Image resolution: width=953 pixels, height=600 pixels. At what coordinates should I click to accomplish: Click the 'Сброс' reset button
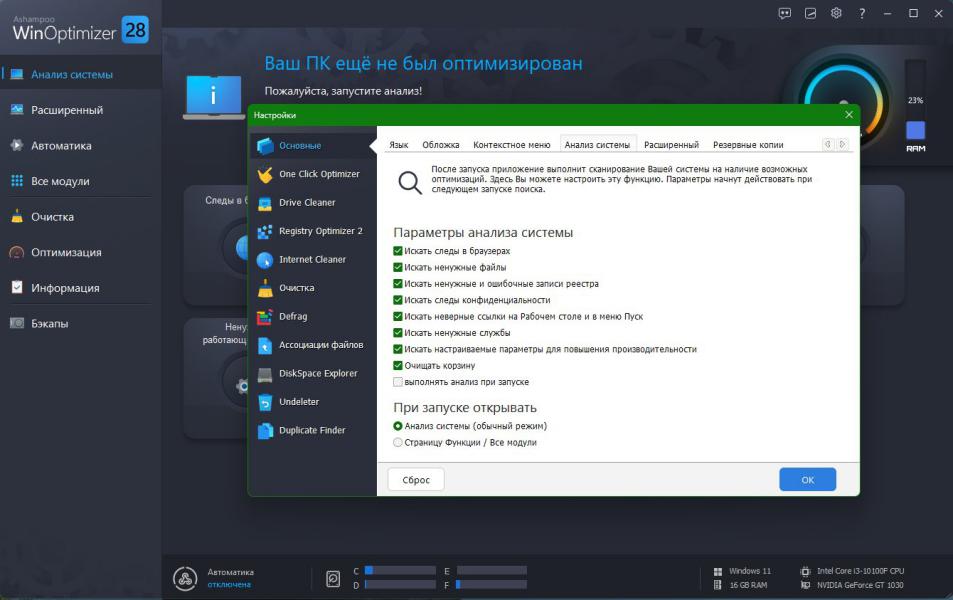point(416,480)
